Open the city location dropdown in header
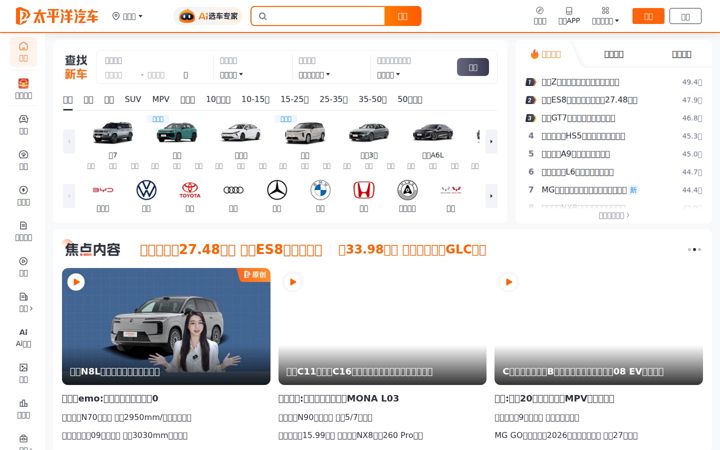 coord(128,16)
